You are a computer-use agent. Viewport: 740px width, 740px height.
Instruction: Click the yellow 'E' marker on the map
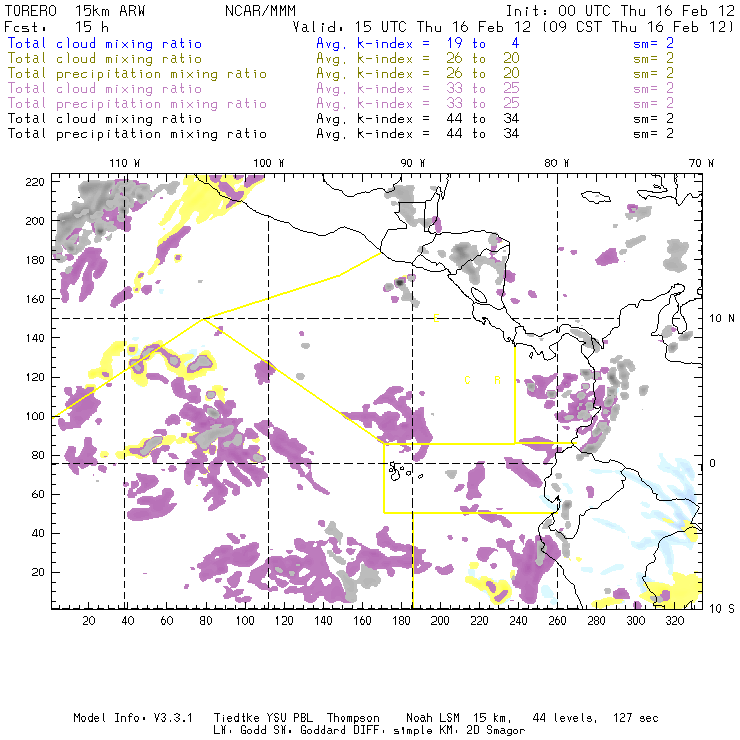tap(437, 319)
